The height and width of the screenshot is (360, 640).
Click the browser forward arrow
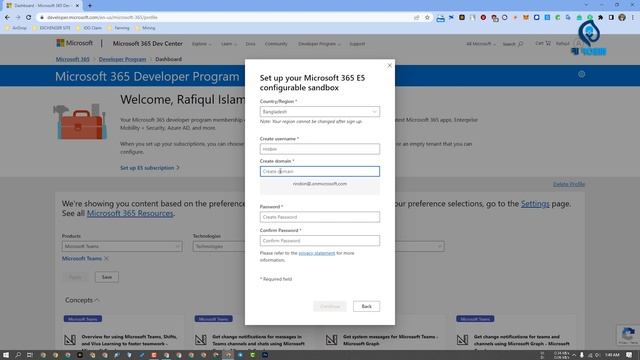[x=18, y=18]
